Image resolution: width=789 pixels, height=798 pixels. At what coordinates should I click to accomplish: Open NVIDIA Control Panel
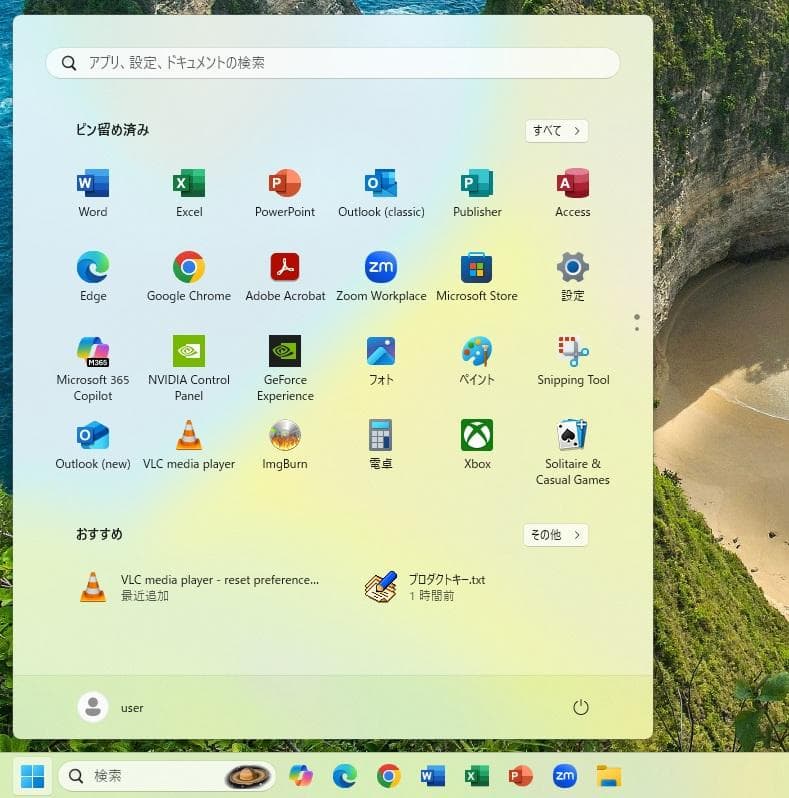189,368
